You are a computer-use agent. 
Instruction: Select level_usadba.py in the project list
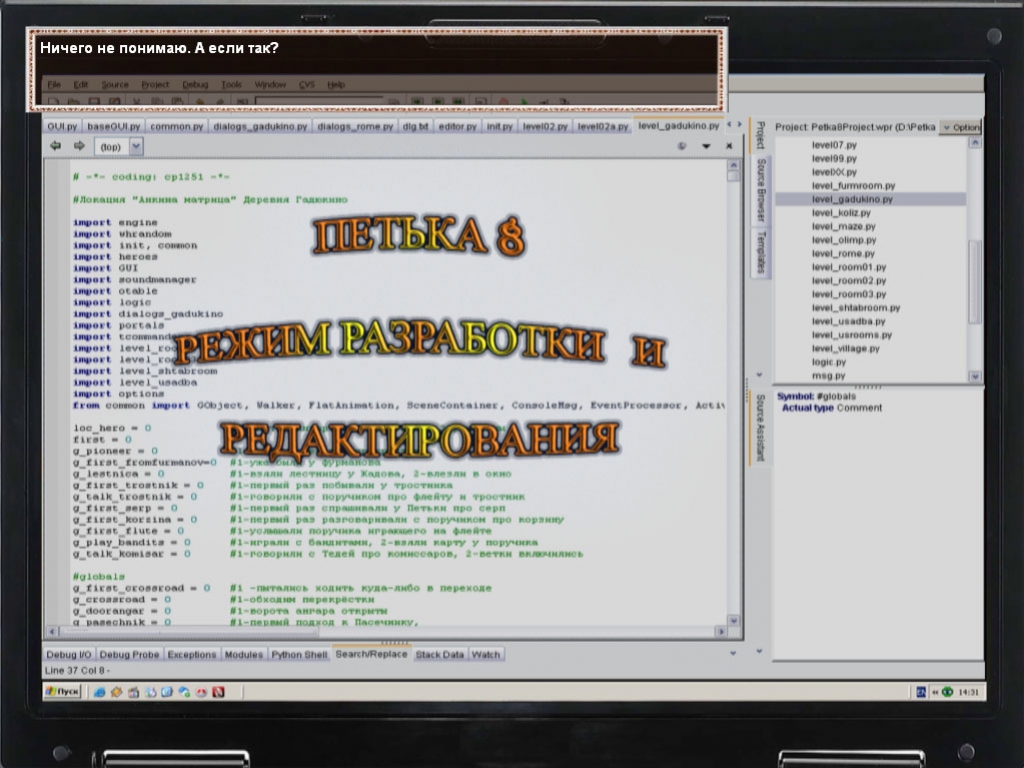pyautogui.click(x=848, y=321)
